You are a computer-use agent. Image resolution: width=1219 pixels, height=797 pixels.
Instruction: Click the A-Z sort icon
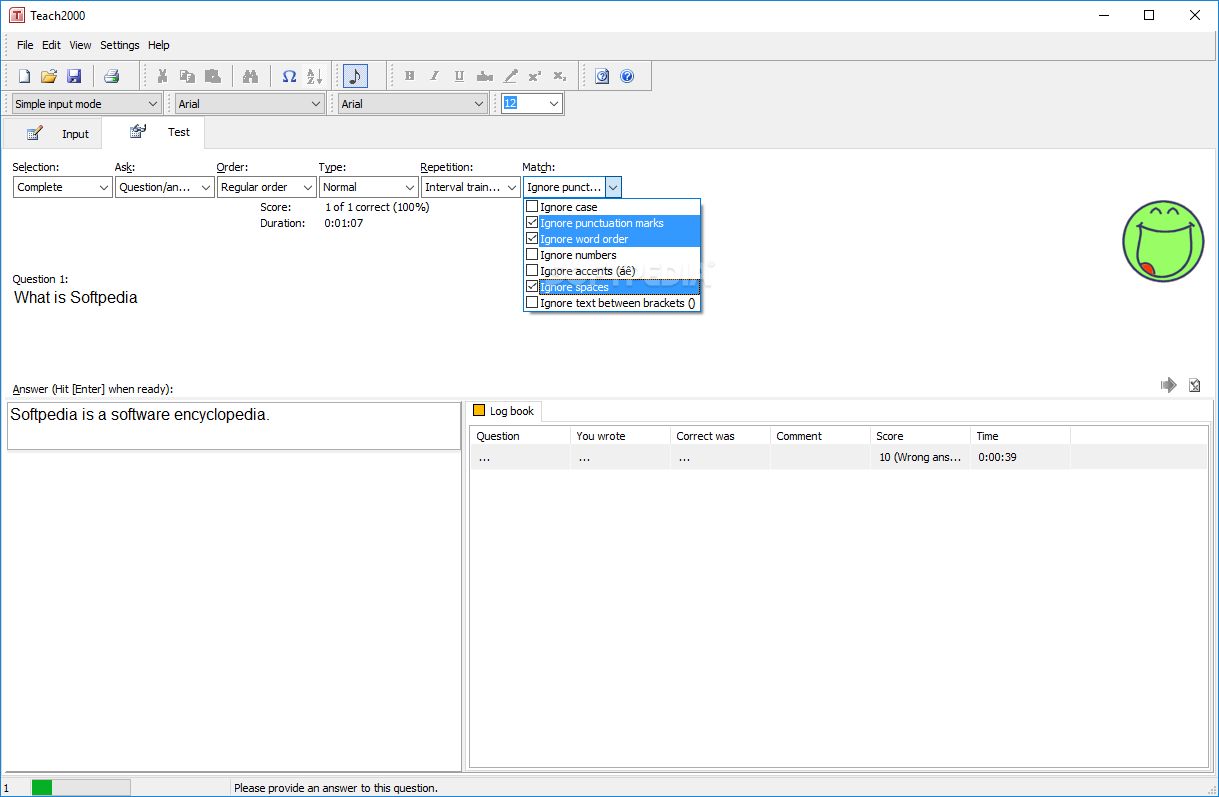click(314, 76)
